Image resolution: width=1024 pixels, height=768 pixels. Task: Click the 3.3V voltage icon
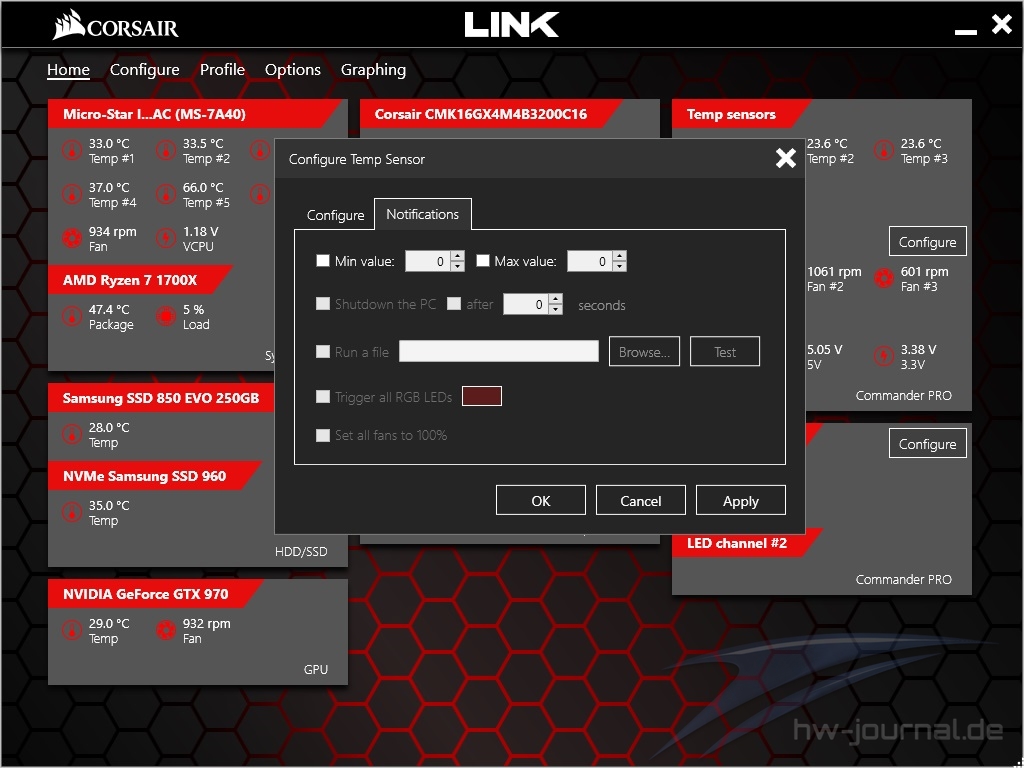point(884,357)
